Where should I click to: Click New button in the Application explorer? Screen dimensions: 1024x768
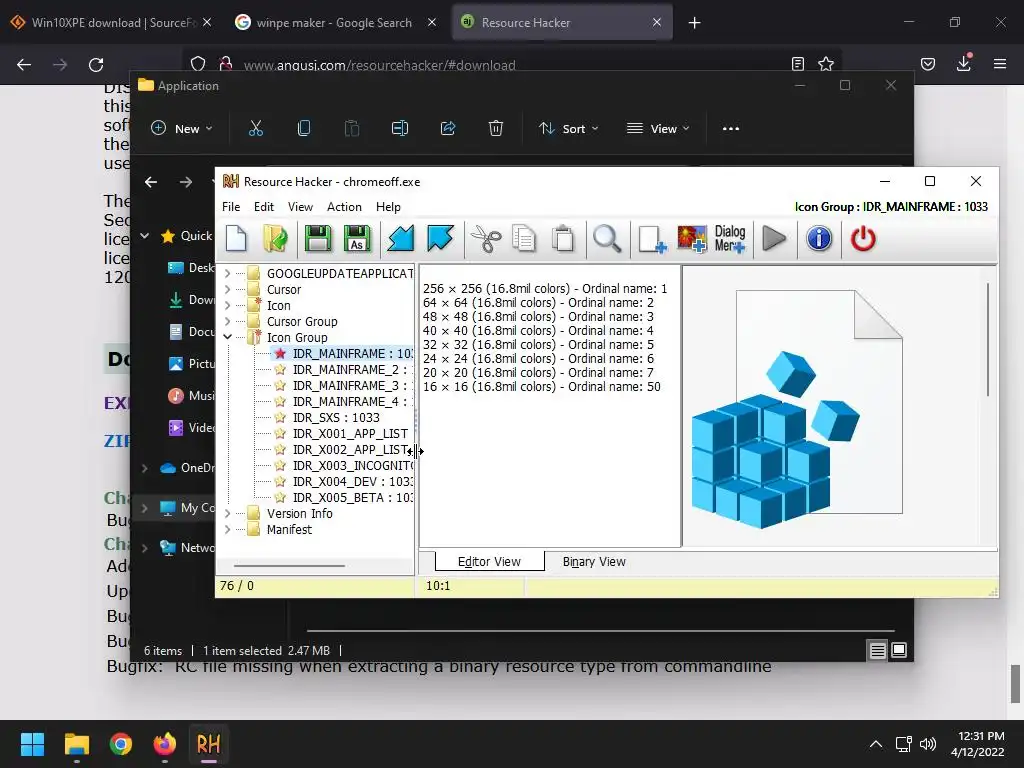tap(181, 129)
